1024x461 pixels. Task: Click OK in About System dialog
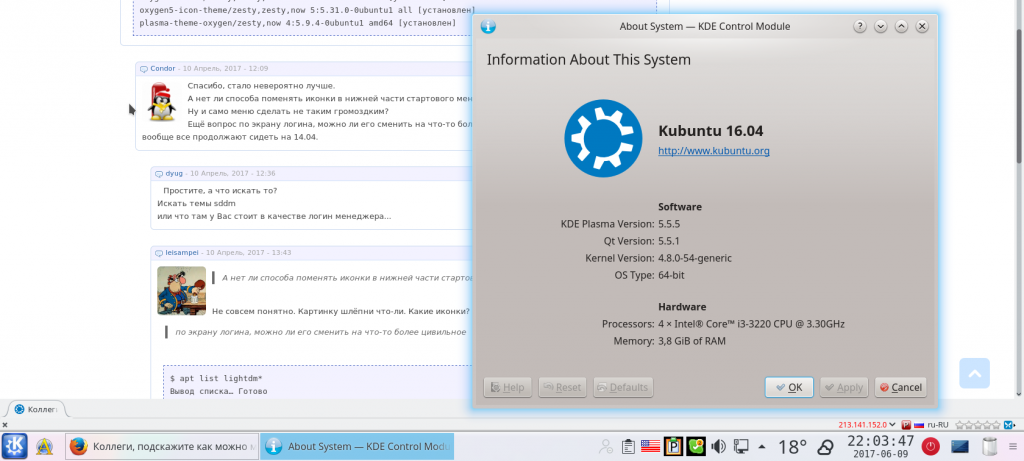coord(789,387)
